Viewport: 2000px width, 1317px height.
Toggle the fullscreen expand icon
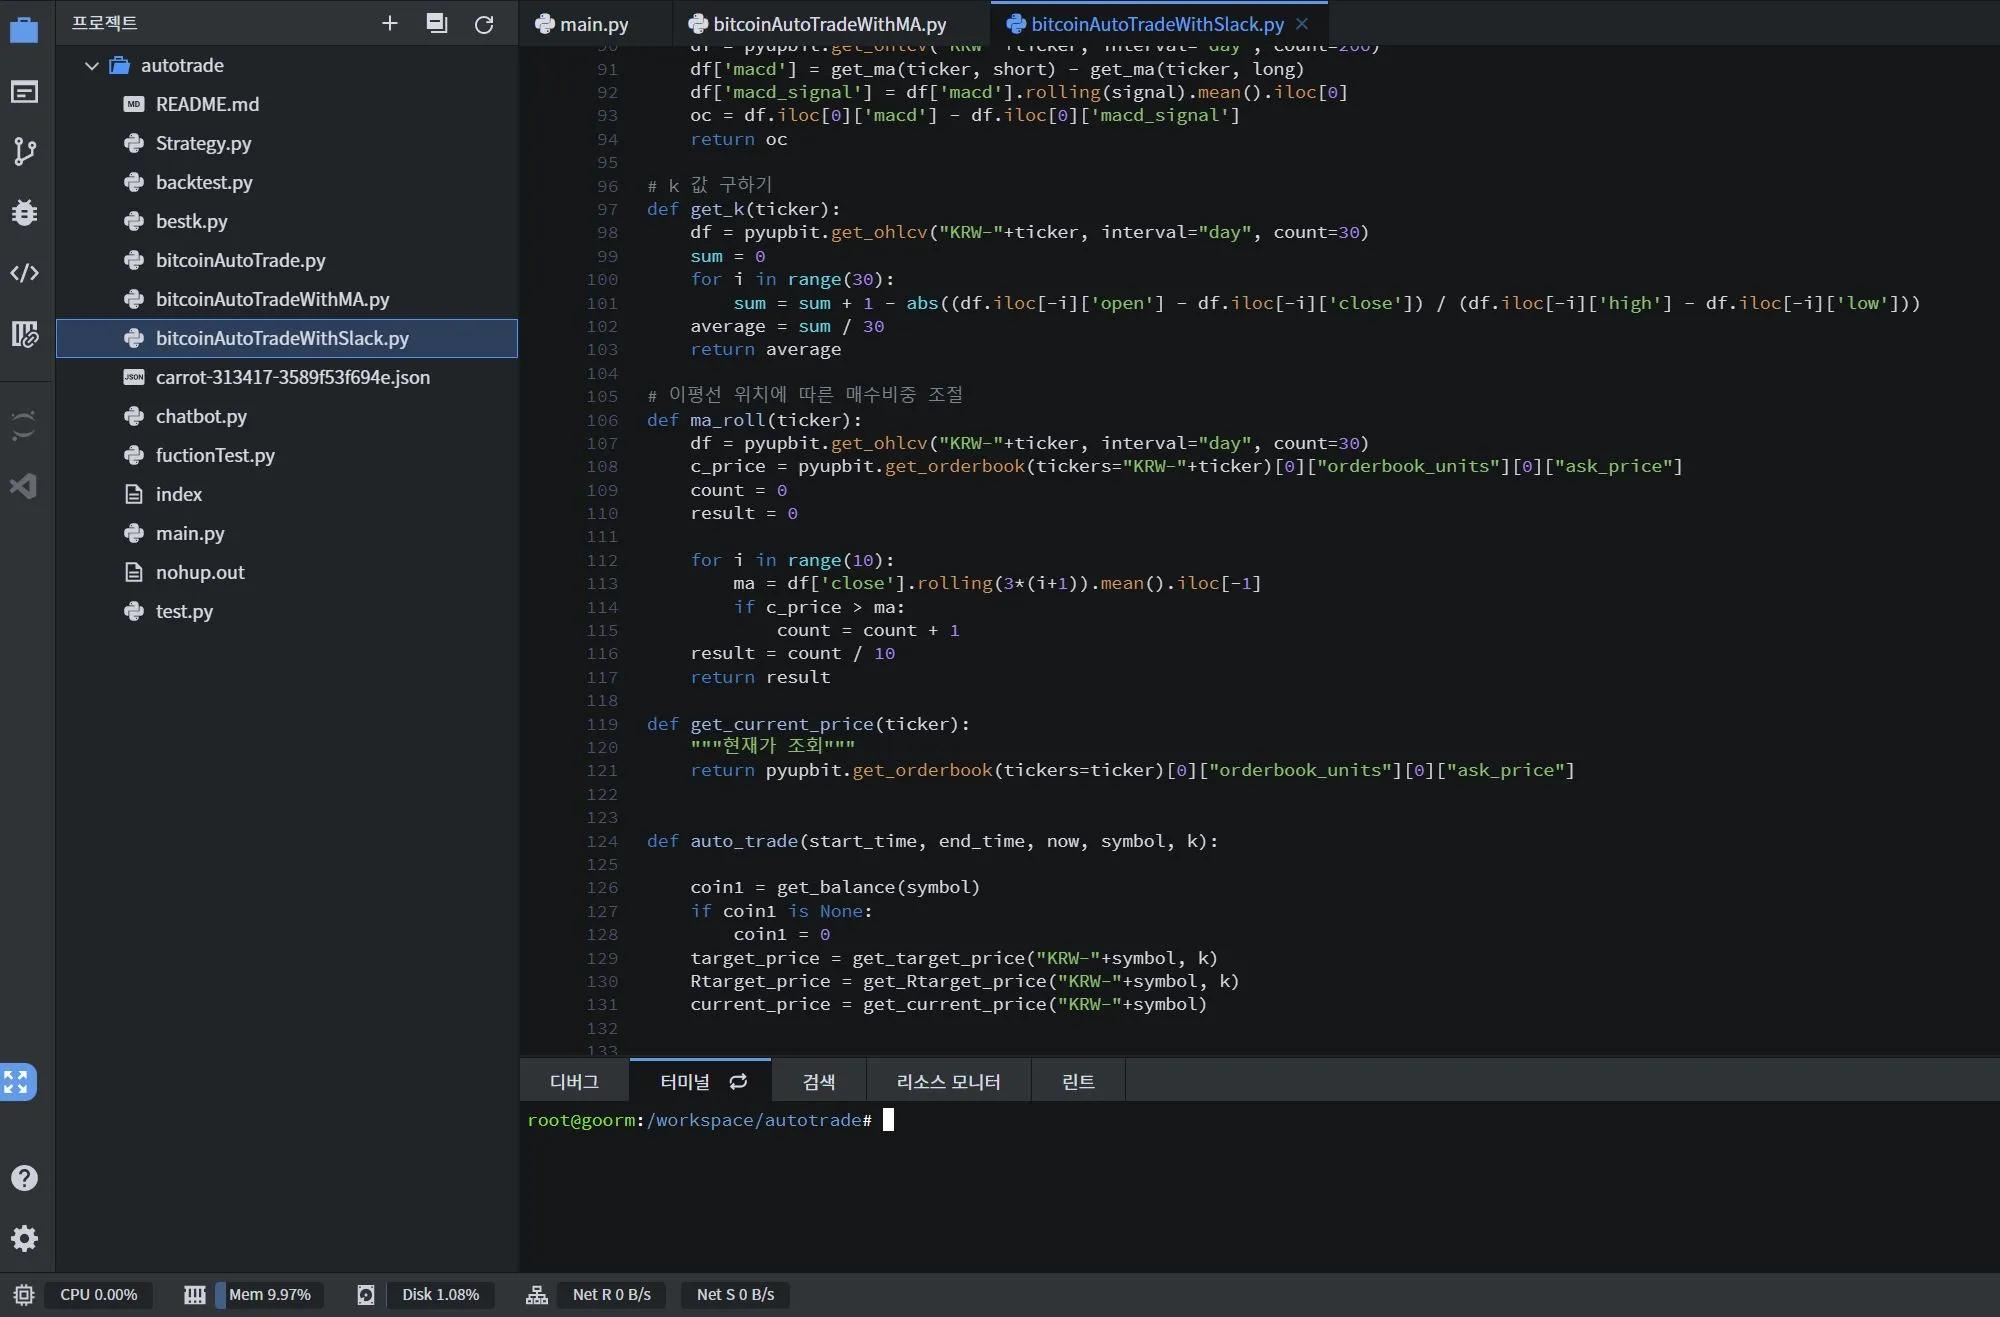coord(17,1082)
